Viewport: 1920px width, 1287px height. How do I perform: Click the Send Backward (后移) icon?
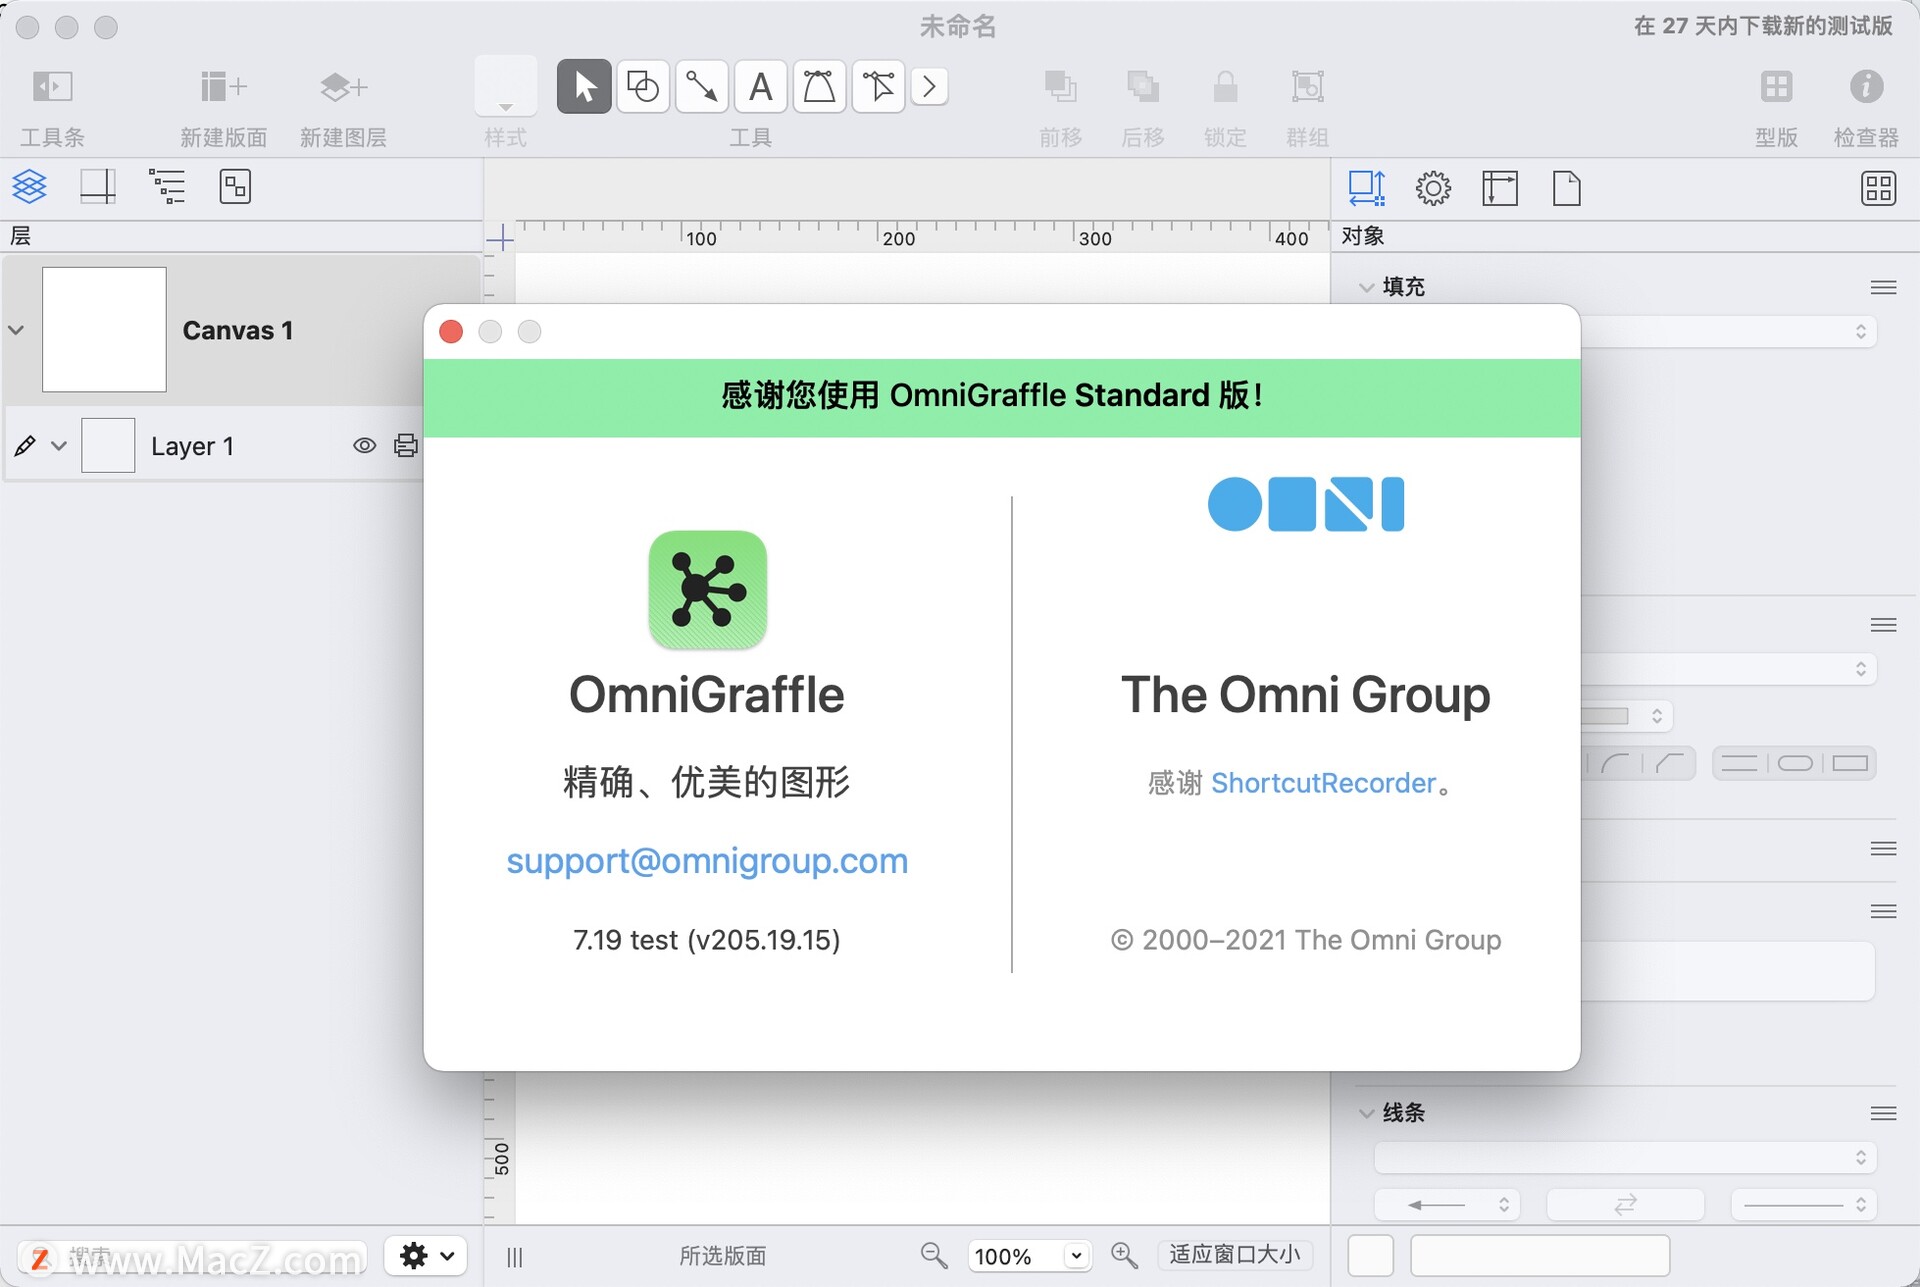(1143, 87)
